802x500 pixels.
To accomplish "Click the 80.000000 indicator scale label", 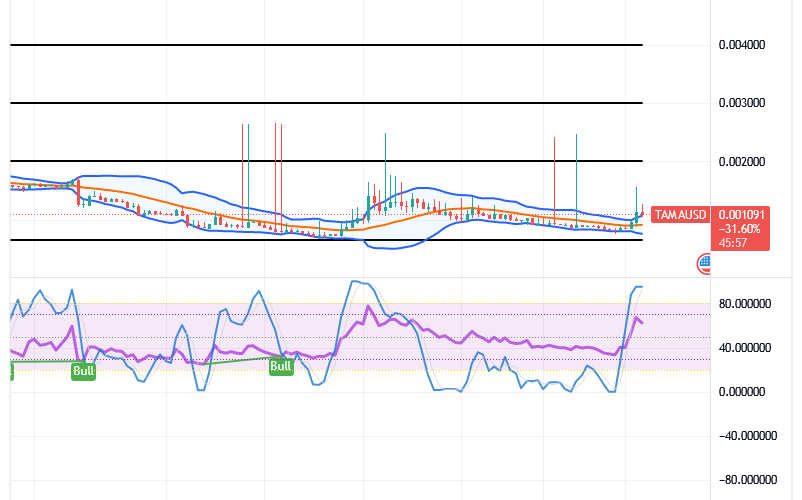I will tap(745, 304).
